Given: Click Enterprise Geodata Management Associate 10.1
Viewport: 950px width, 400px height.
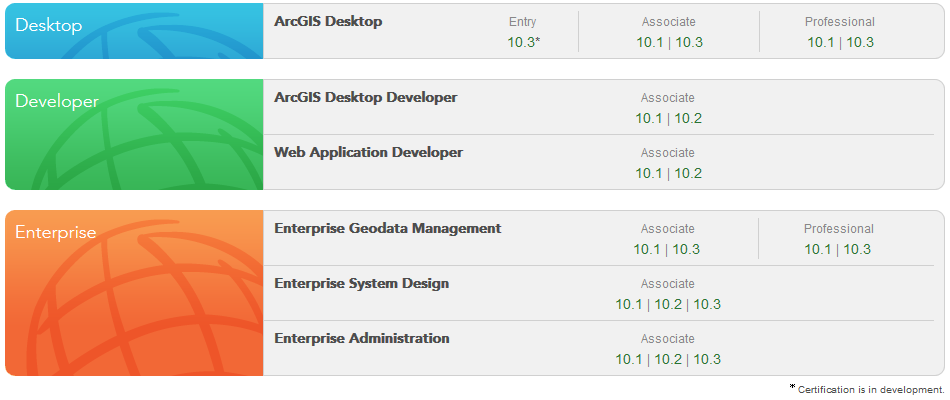Looking at the screenshot, I should (647, 249).
